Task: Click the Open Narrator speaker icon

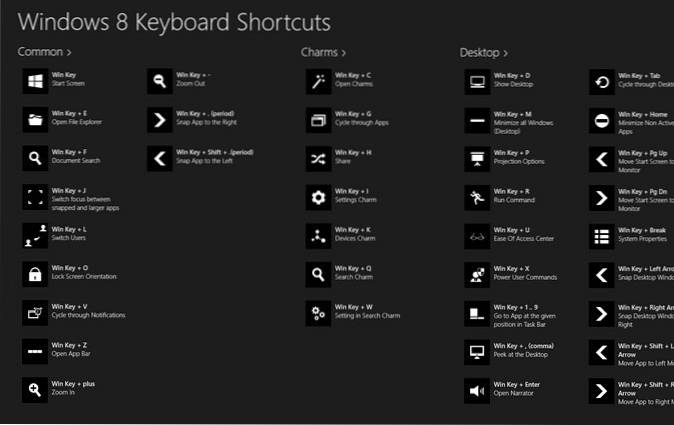Action: [x=477, y=391]
